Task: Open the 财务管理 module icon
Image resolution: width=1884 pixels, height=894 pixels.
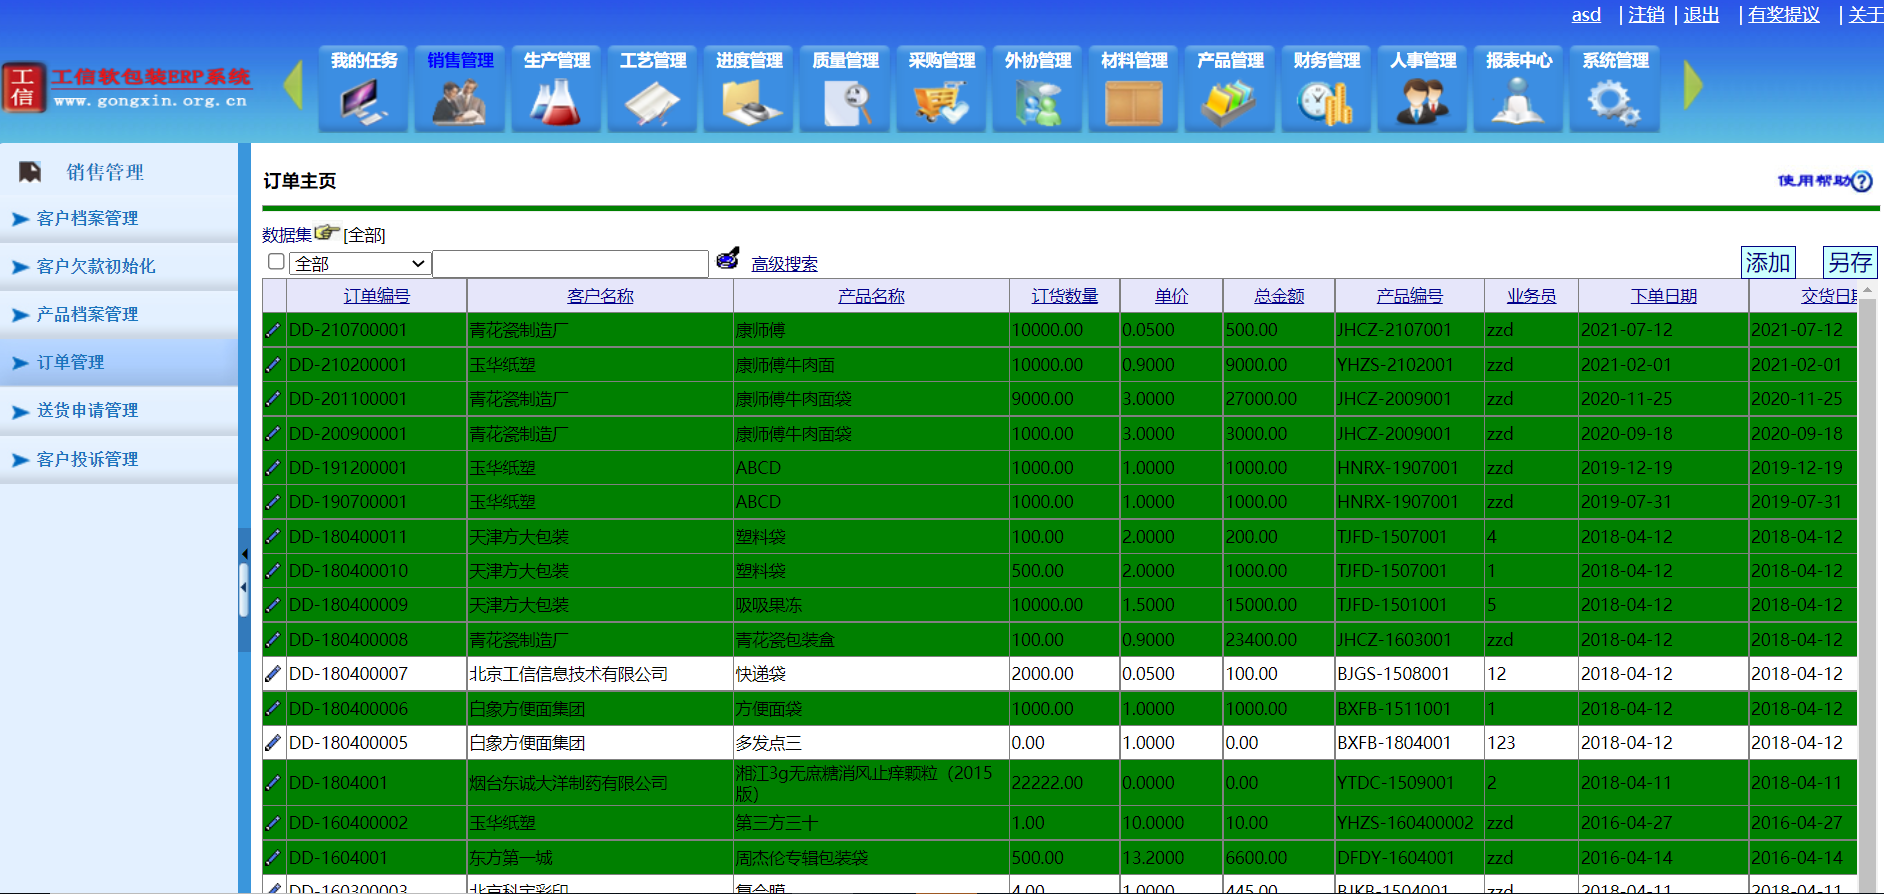Action: pyautogui.click(x=1326, y=89)
